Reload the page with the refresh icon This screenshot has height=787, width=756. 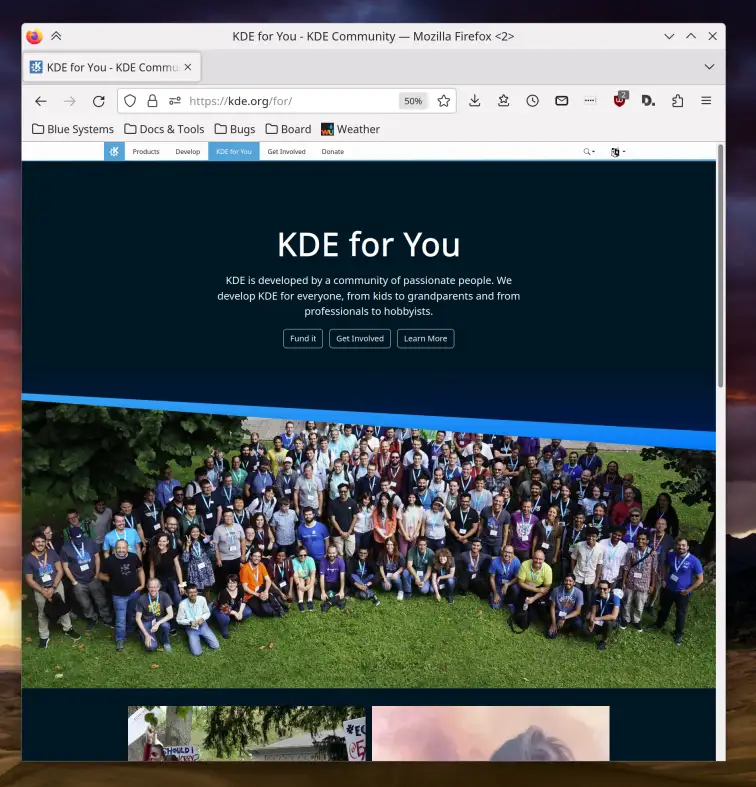tap(98, 101)
